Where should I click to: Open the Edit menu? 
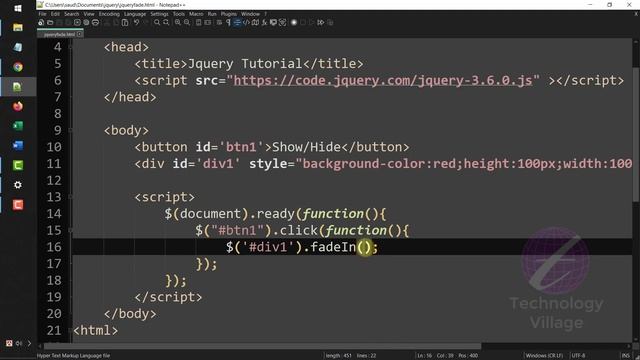point(55,14)
